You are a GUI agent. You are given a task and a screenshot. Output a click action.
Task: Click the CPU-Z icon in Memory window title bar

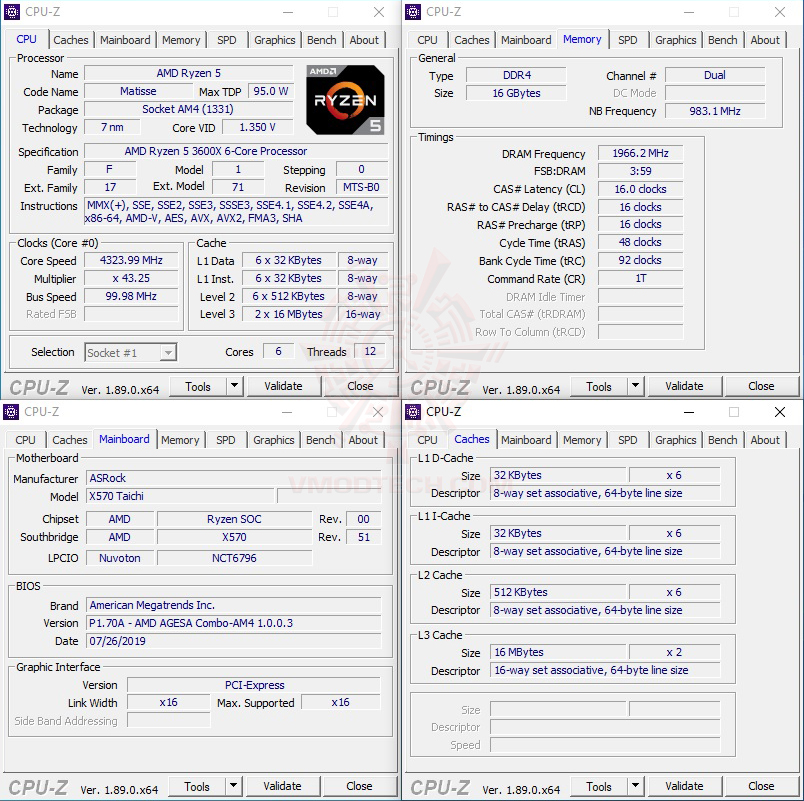[x=411, y=11]
